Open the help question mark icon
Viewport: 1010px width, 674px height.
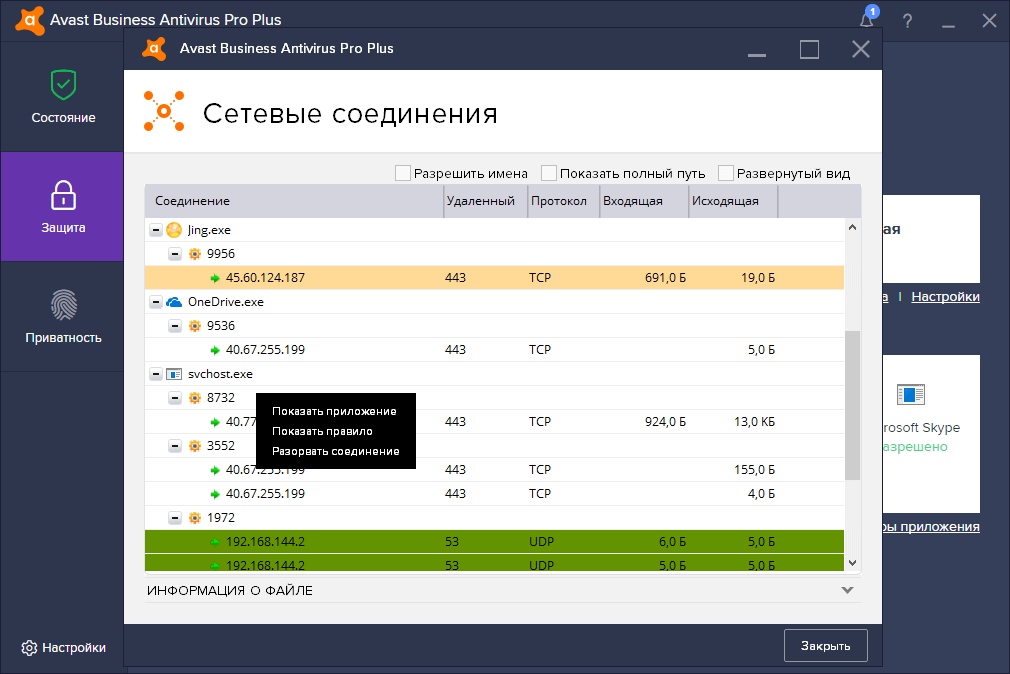pyautogui.click(x=908, y=21)
